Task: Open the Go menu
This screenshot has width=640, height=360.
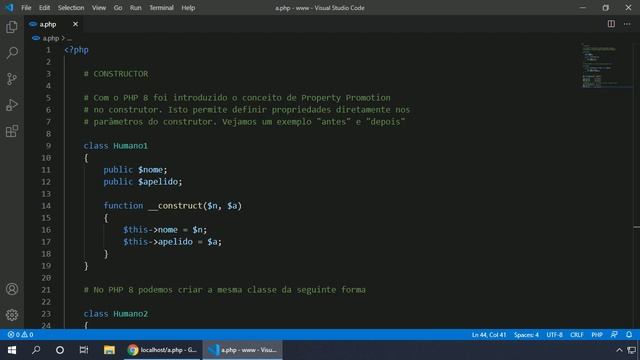Action: [x=118, y=8]
